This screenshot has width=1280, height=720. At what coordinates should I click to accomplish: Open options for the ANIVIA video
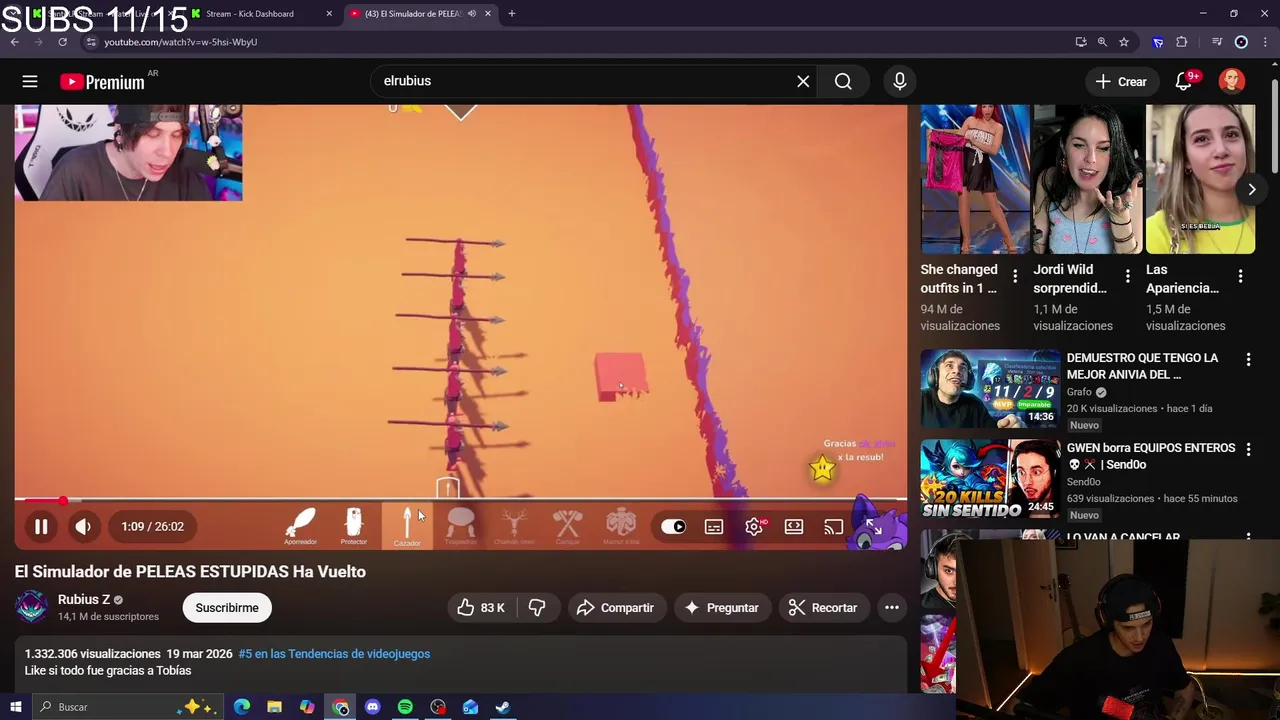(1248, 359)
